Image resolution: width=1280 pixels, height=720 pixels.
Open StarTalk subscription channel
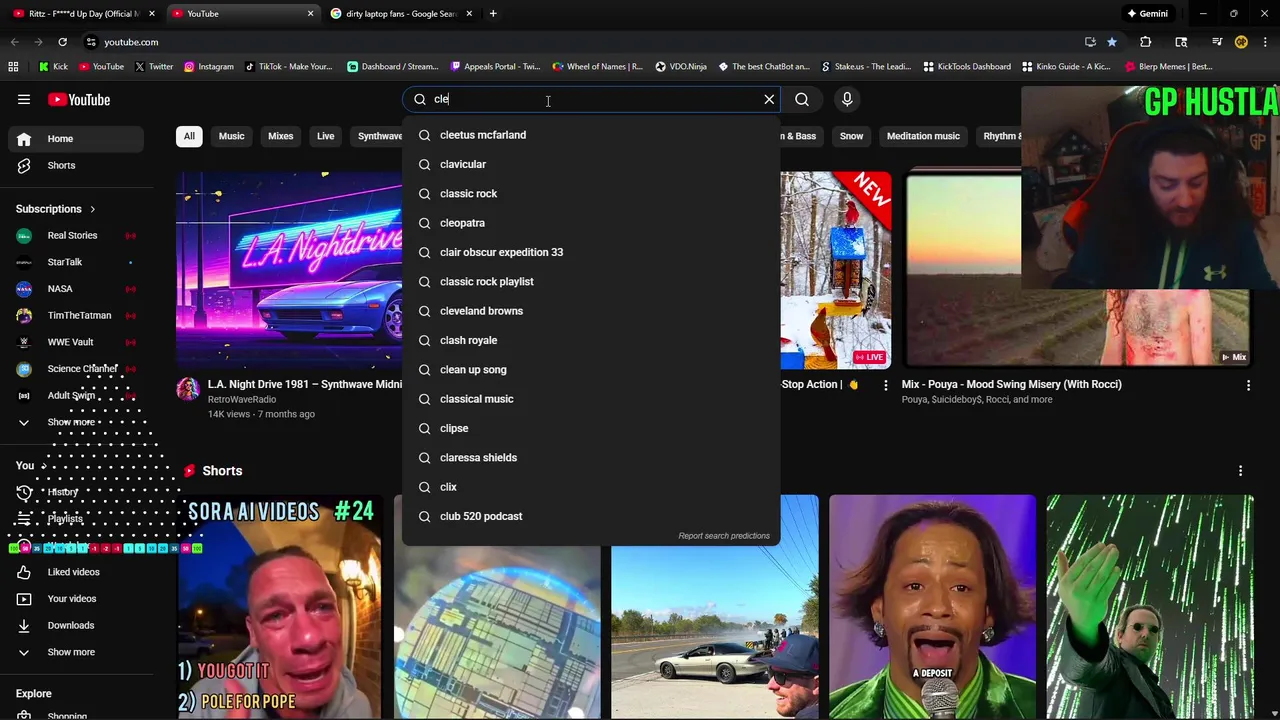coord(76,262)
